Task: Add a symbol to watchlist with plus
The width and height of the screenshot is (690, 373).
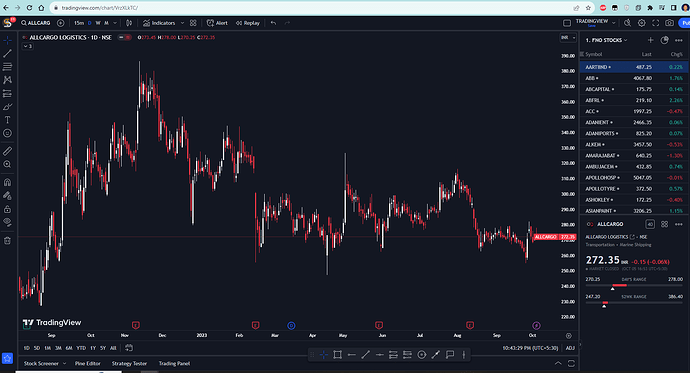Action: pyautogui.click(x=650, y=40)
